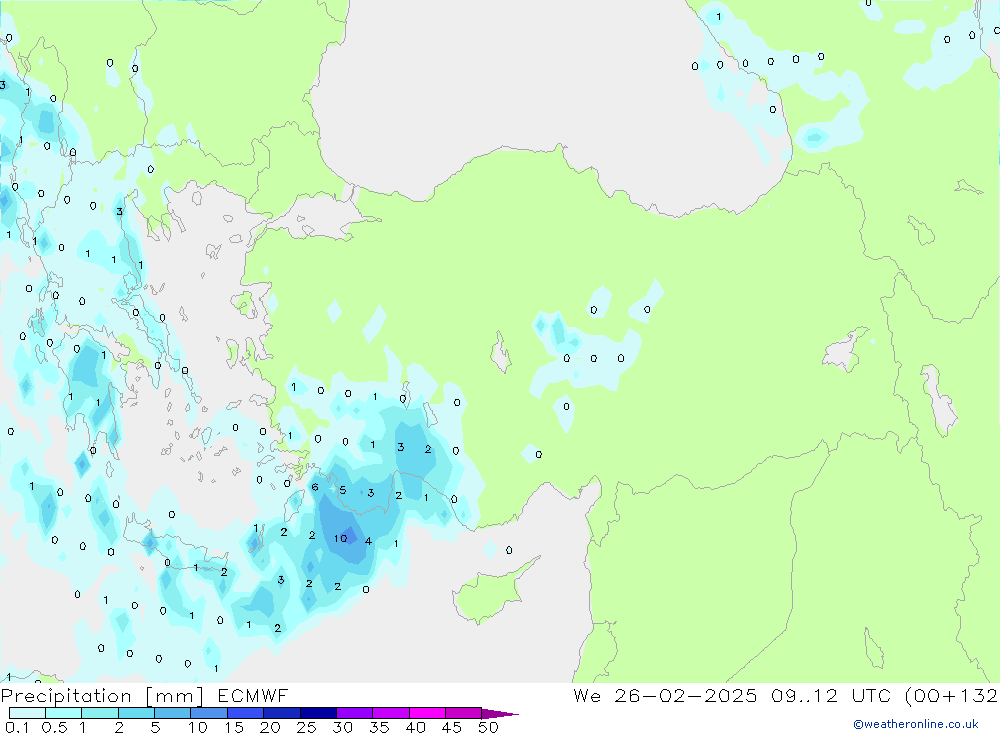Click the 40–45 mm legend color swatch

427,713
